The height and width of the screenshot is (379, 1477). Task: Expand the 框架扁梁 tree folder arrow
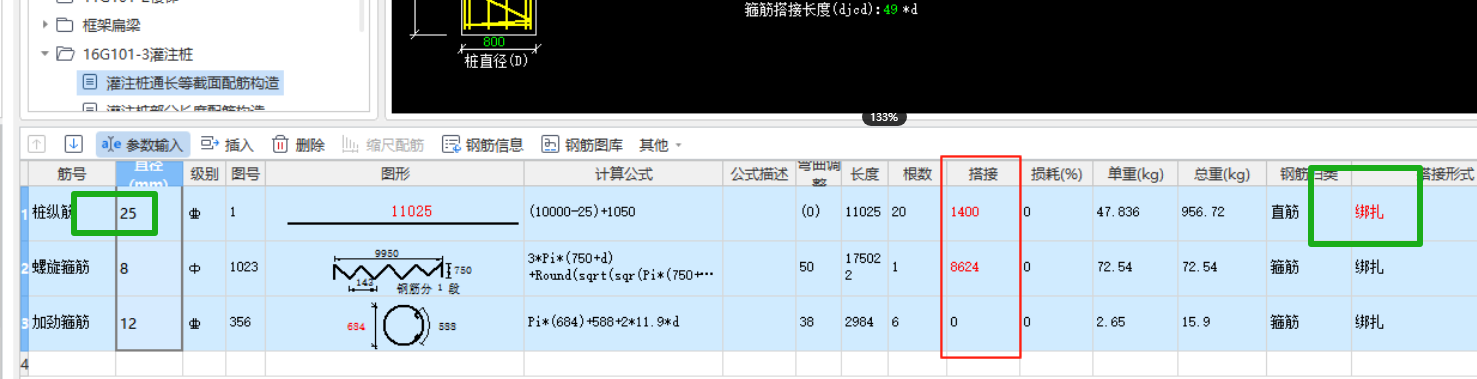coord(45,24)
